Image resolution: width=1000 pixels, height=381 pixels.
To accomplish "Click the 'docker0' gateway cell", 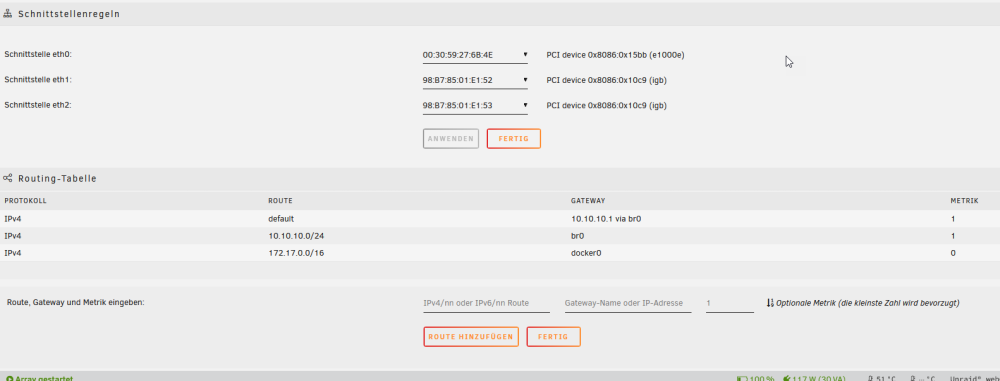I will click(x=586, y=253).
